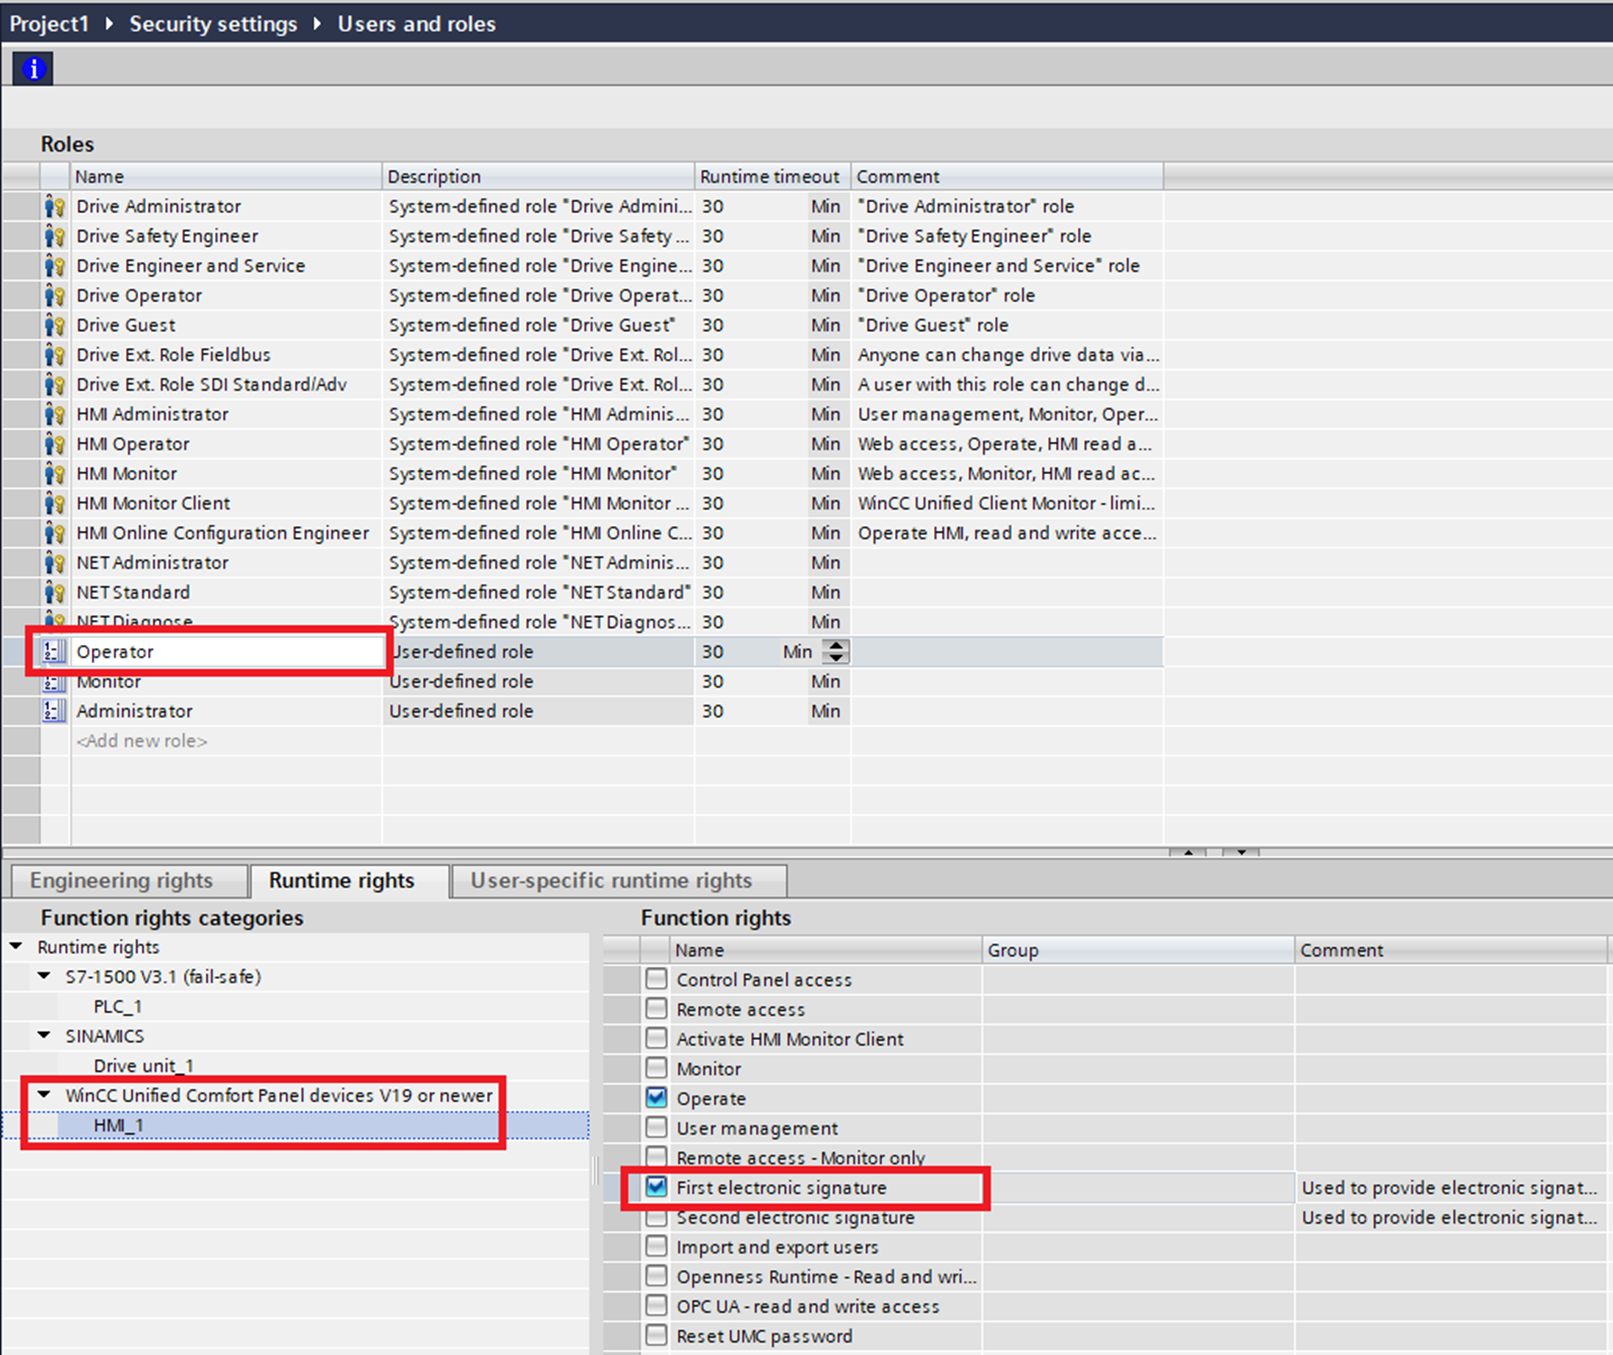Click the role icon beside Drive Operator
1613x1355 pixels.
click(54, 296)
